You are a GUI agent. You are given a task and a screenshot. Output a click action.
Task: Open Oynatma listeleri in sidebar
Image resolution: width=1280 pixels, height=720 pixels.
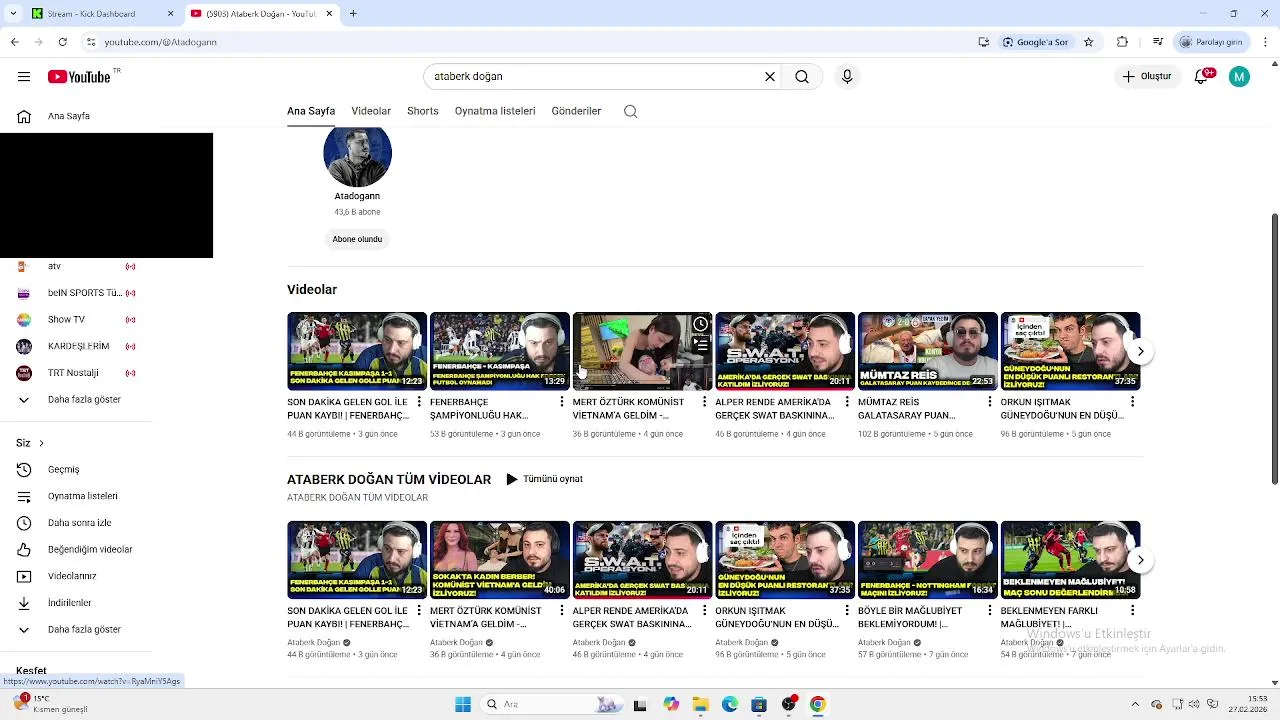click(x=82, y=496)
